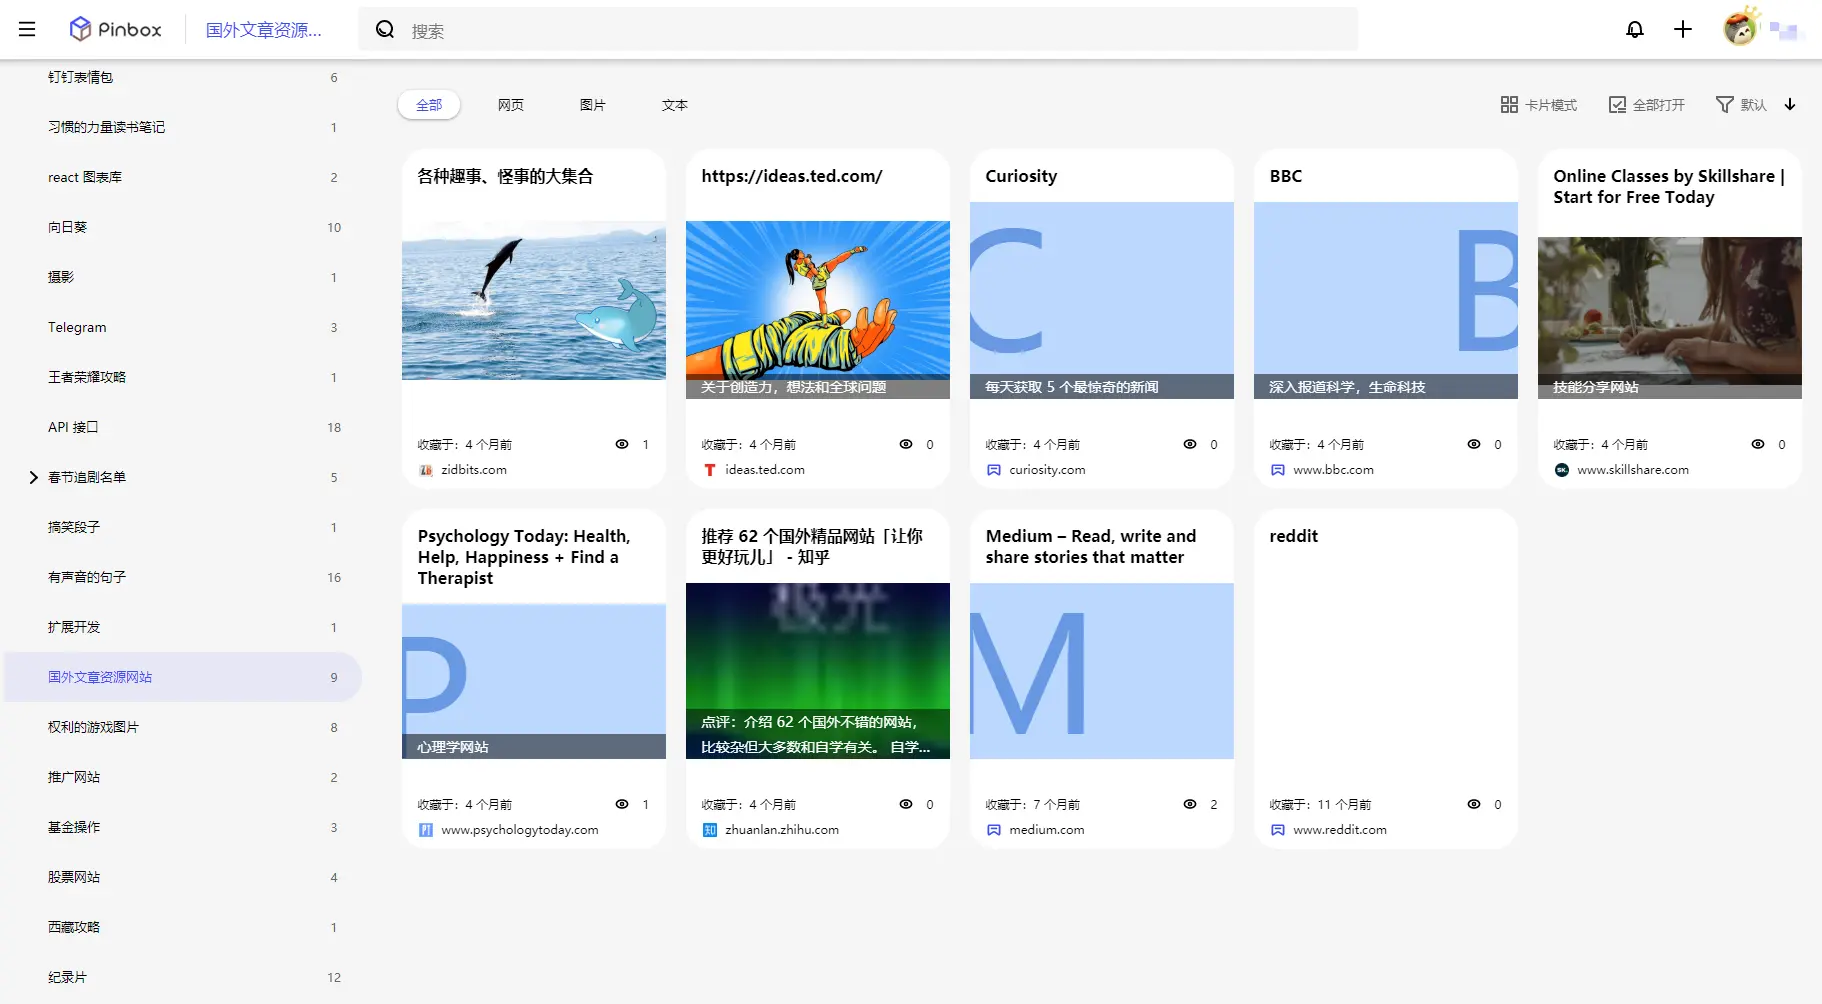This screenshot has height=1004, width=1822.
Task: Toggle sort direction arrow
Action: click(x=1790, y=104)
